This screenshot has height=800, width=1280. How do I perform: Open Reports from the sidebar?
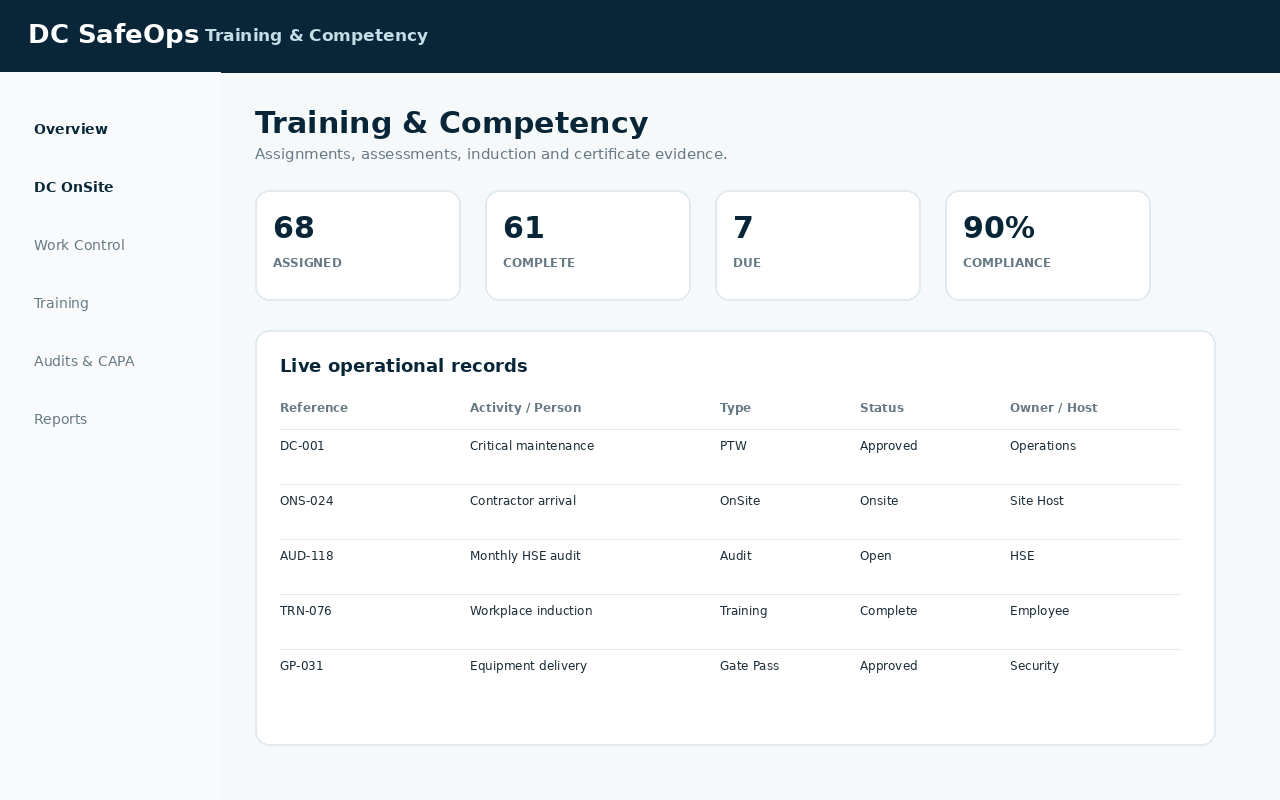[60, 419]
